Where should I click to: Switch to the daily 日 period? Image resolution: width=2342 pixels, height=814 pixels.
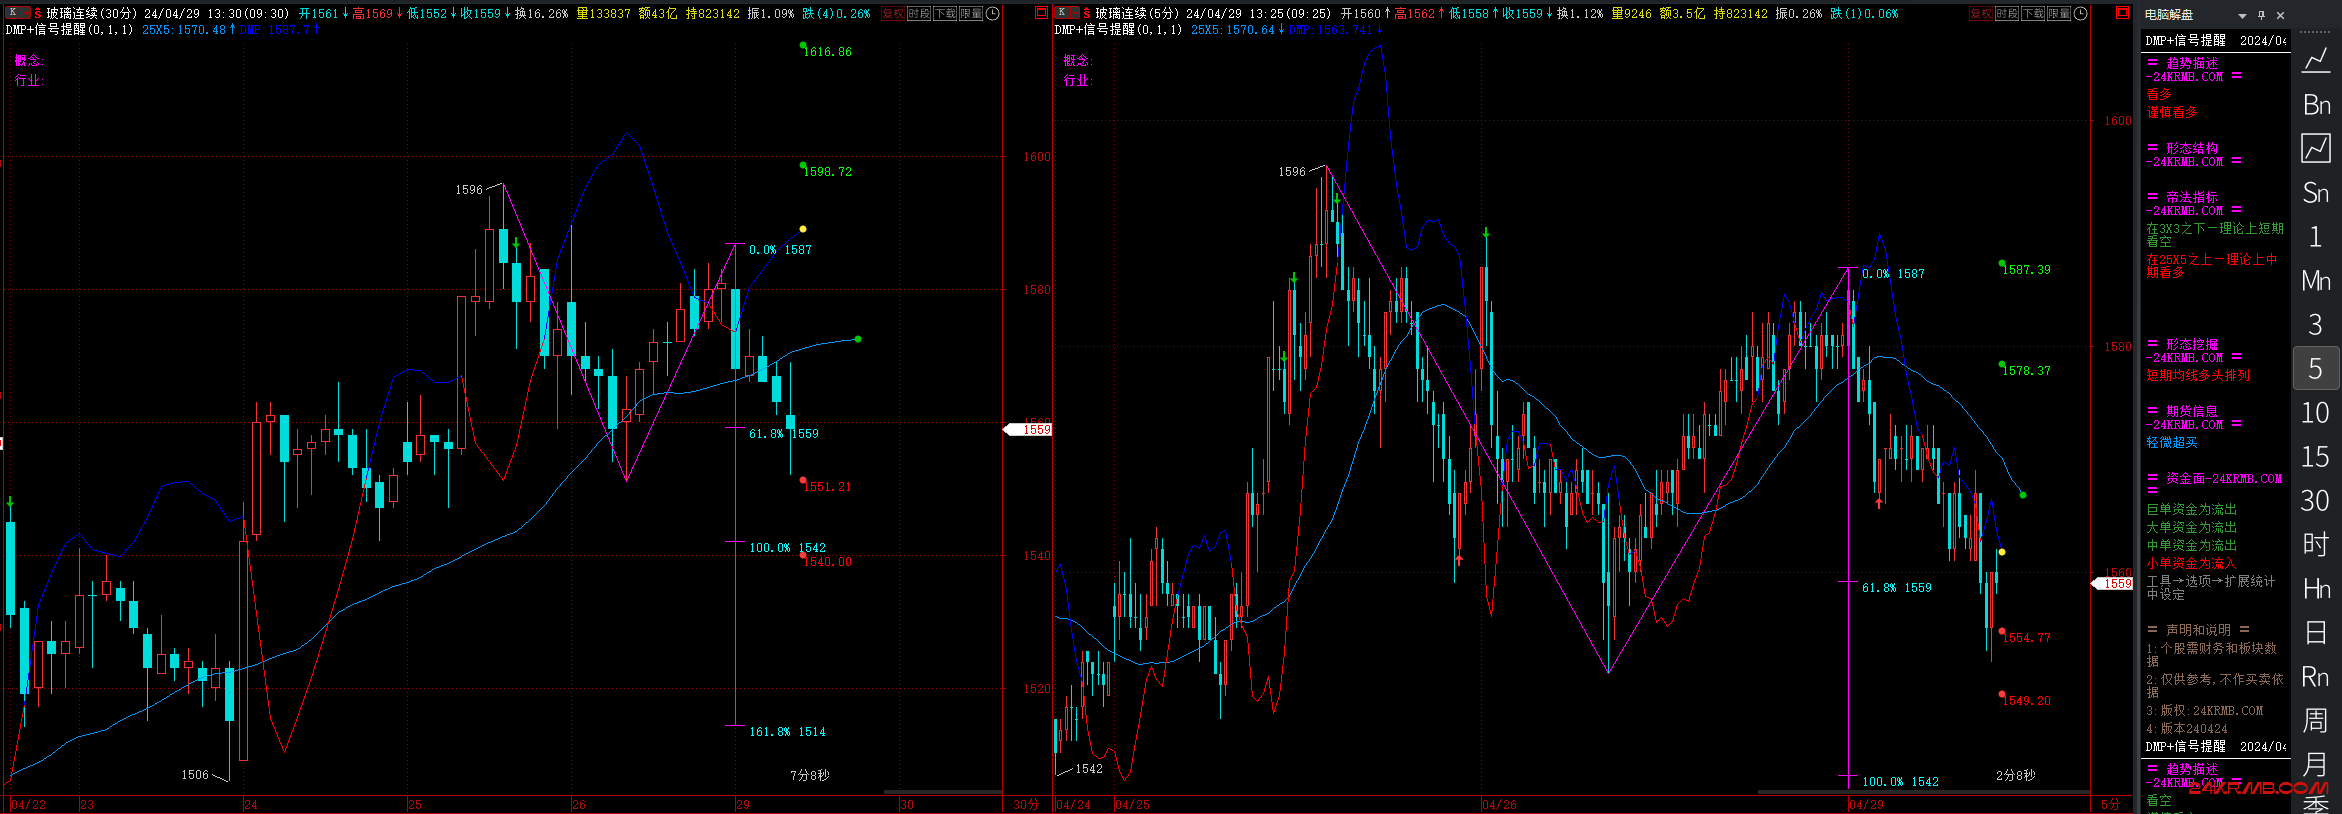2316,633
